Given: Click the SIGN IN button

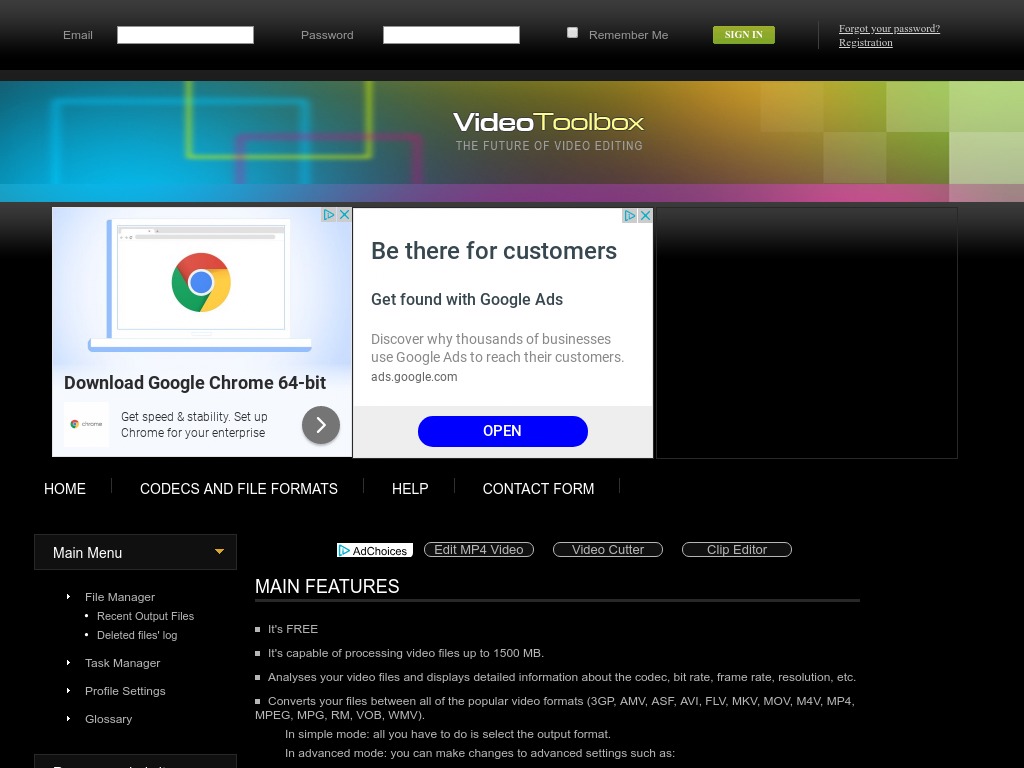Looking at the screenshot, I should 744,35.
